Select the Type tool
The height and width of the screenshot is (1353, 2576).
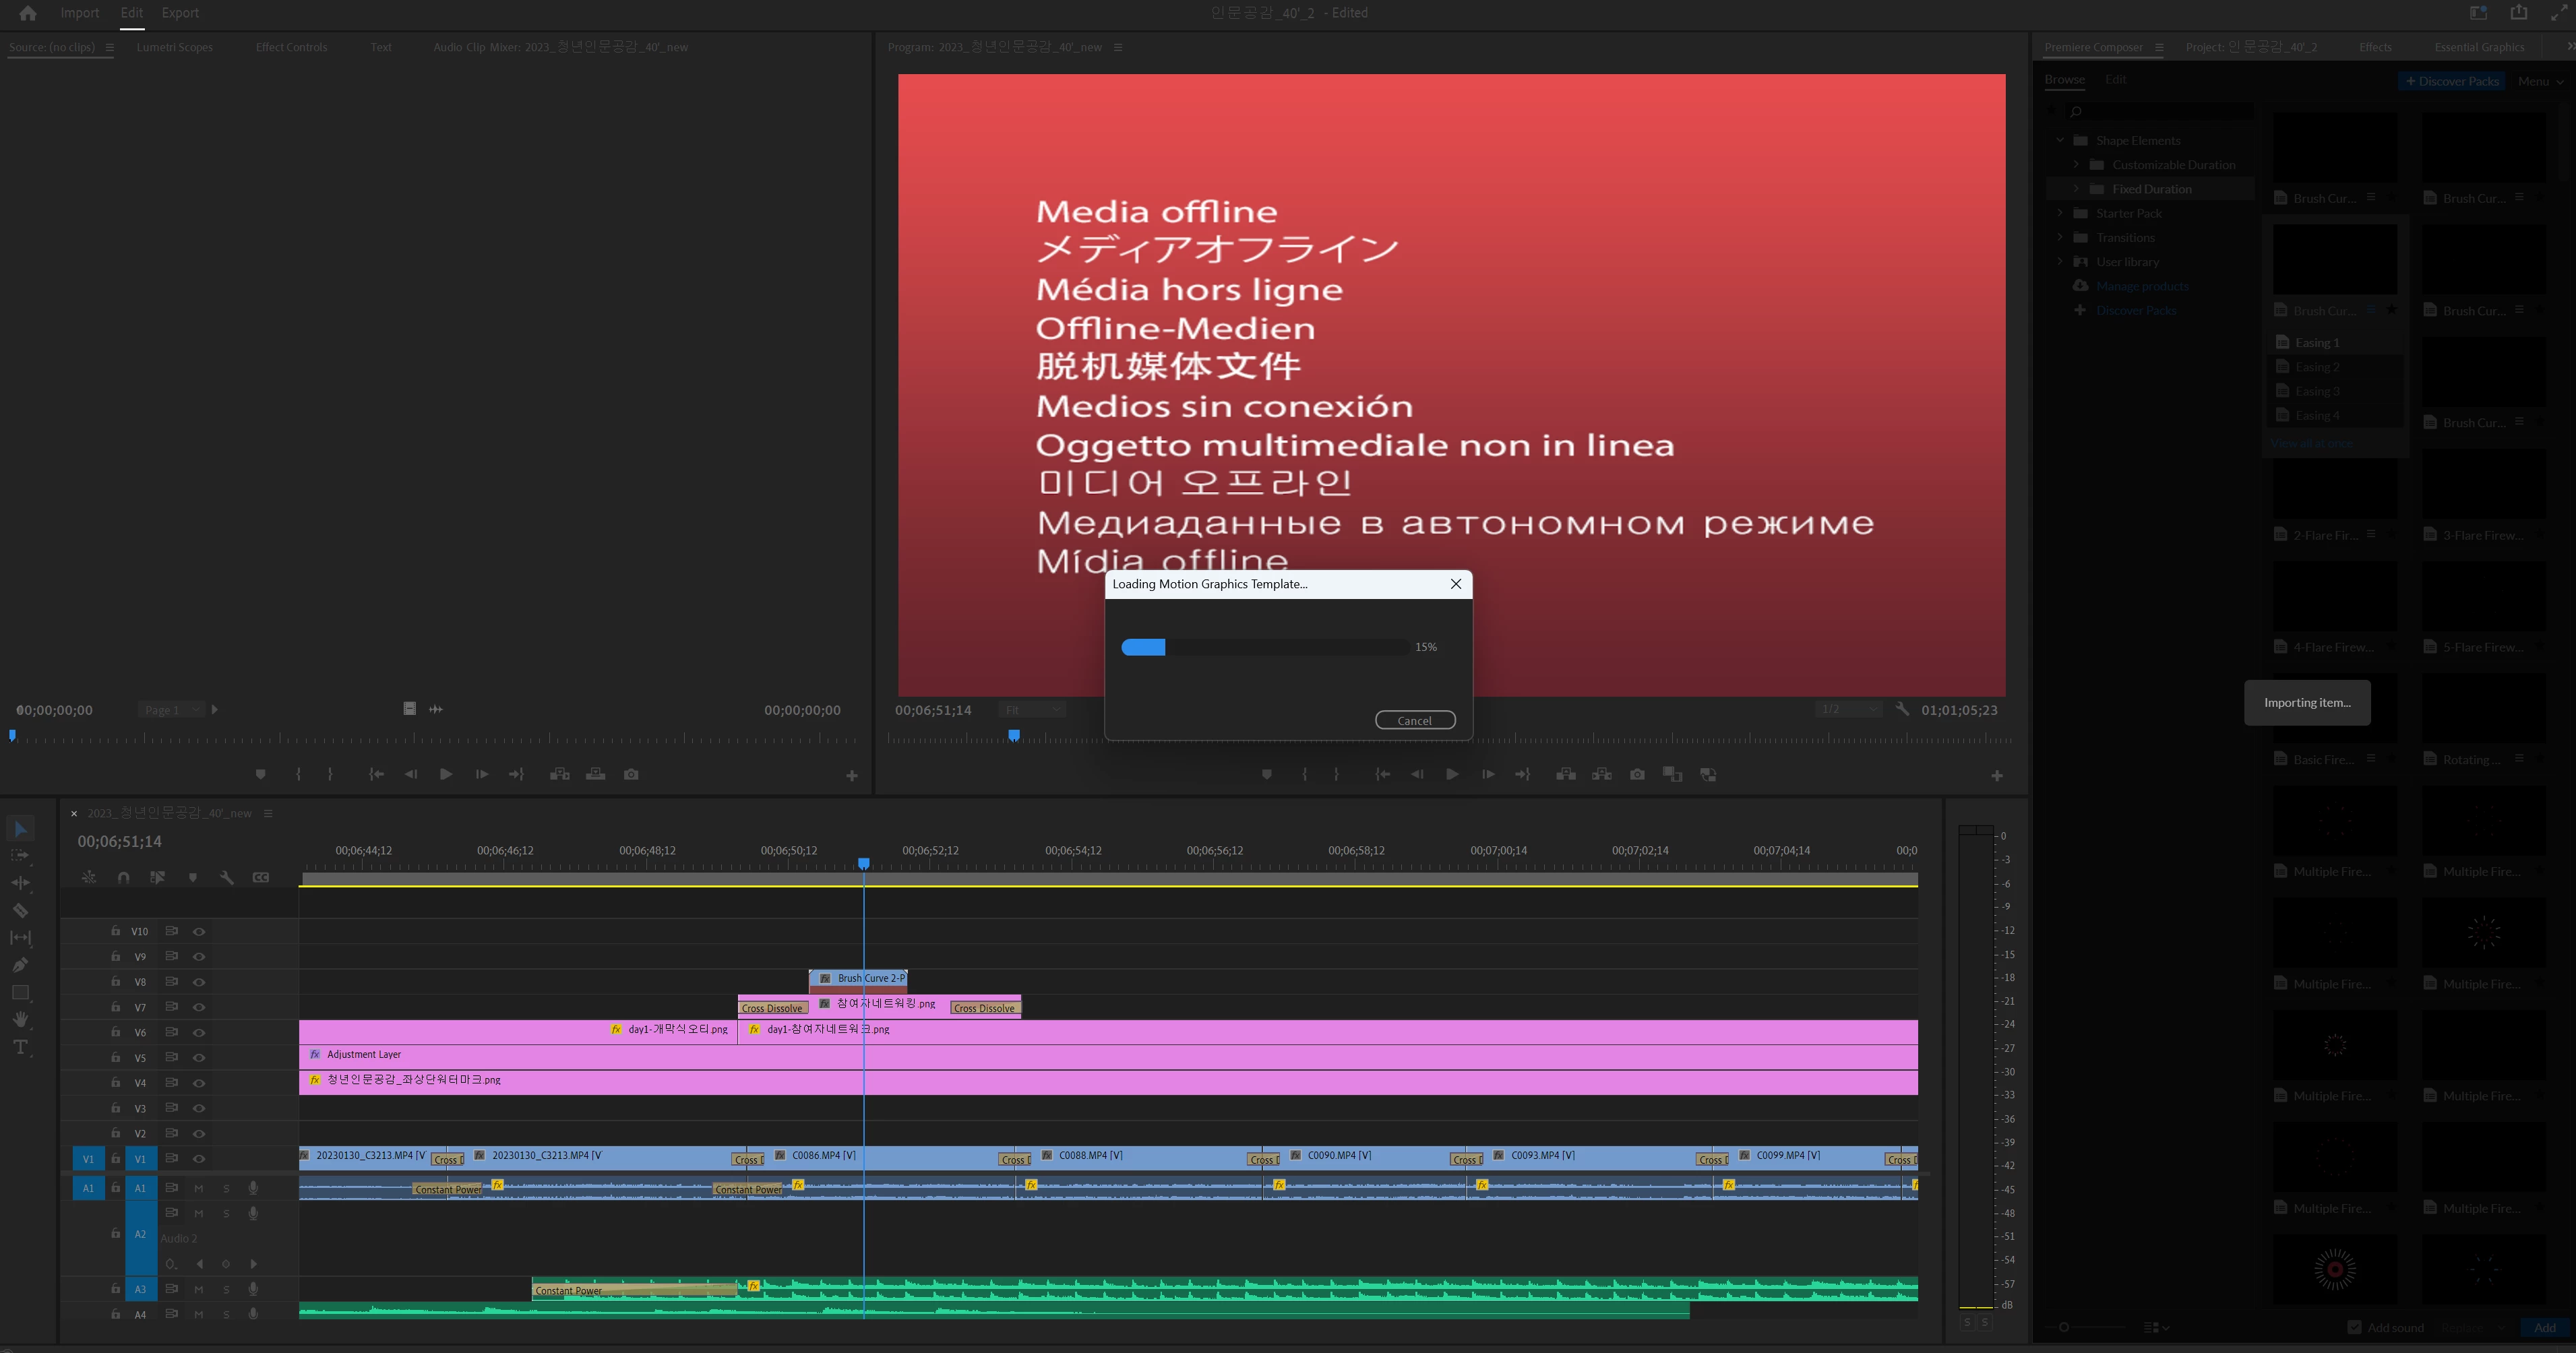pyautogui.click(x=20, y=1048)
